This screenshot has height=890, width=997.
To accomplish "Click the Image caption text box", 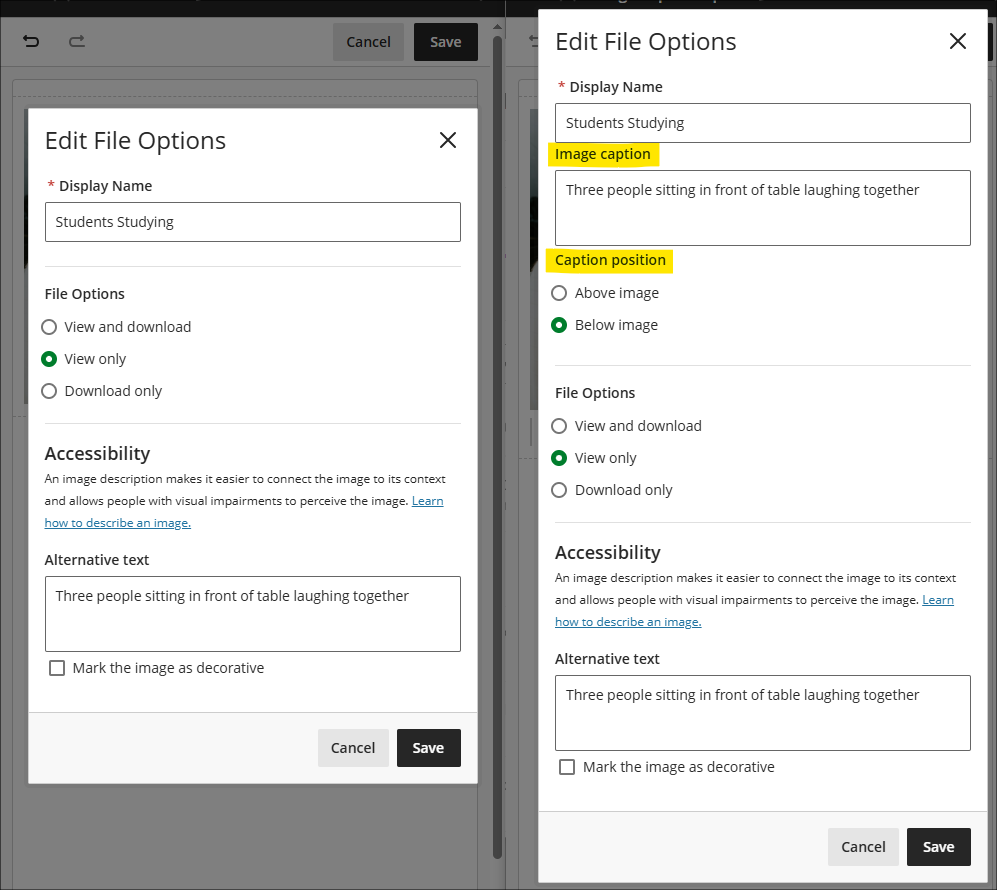I will [762, 208].
